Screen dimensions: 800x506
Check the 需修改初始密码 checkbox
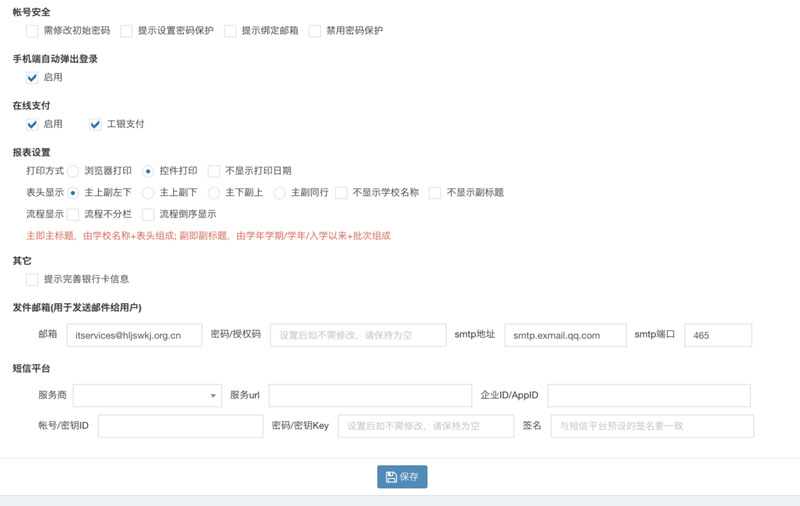pos(33,31)
